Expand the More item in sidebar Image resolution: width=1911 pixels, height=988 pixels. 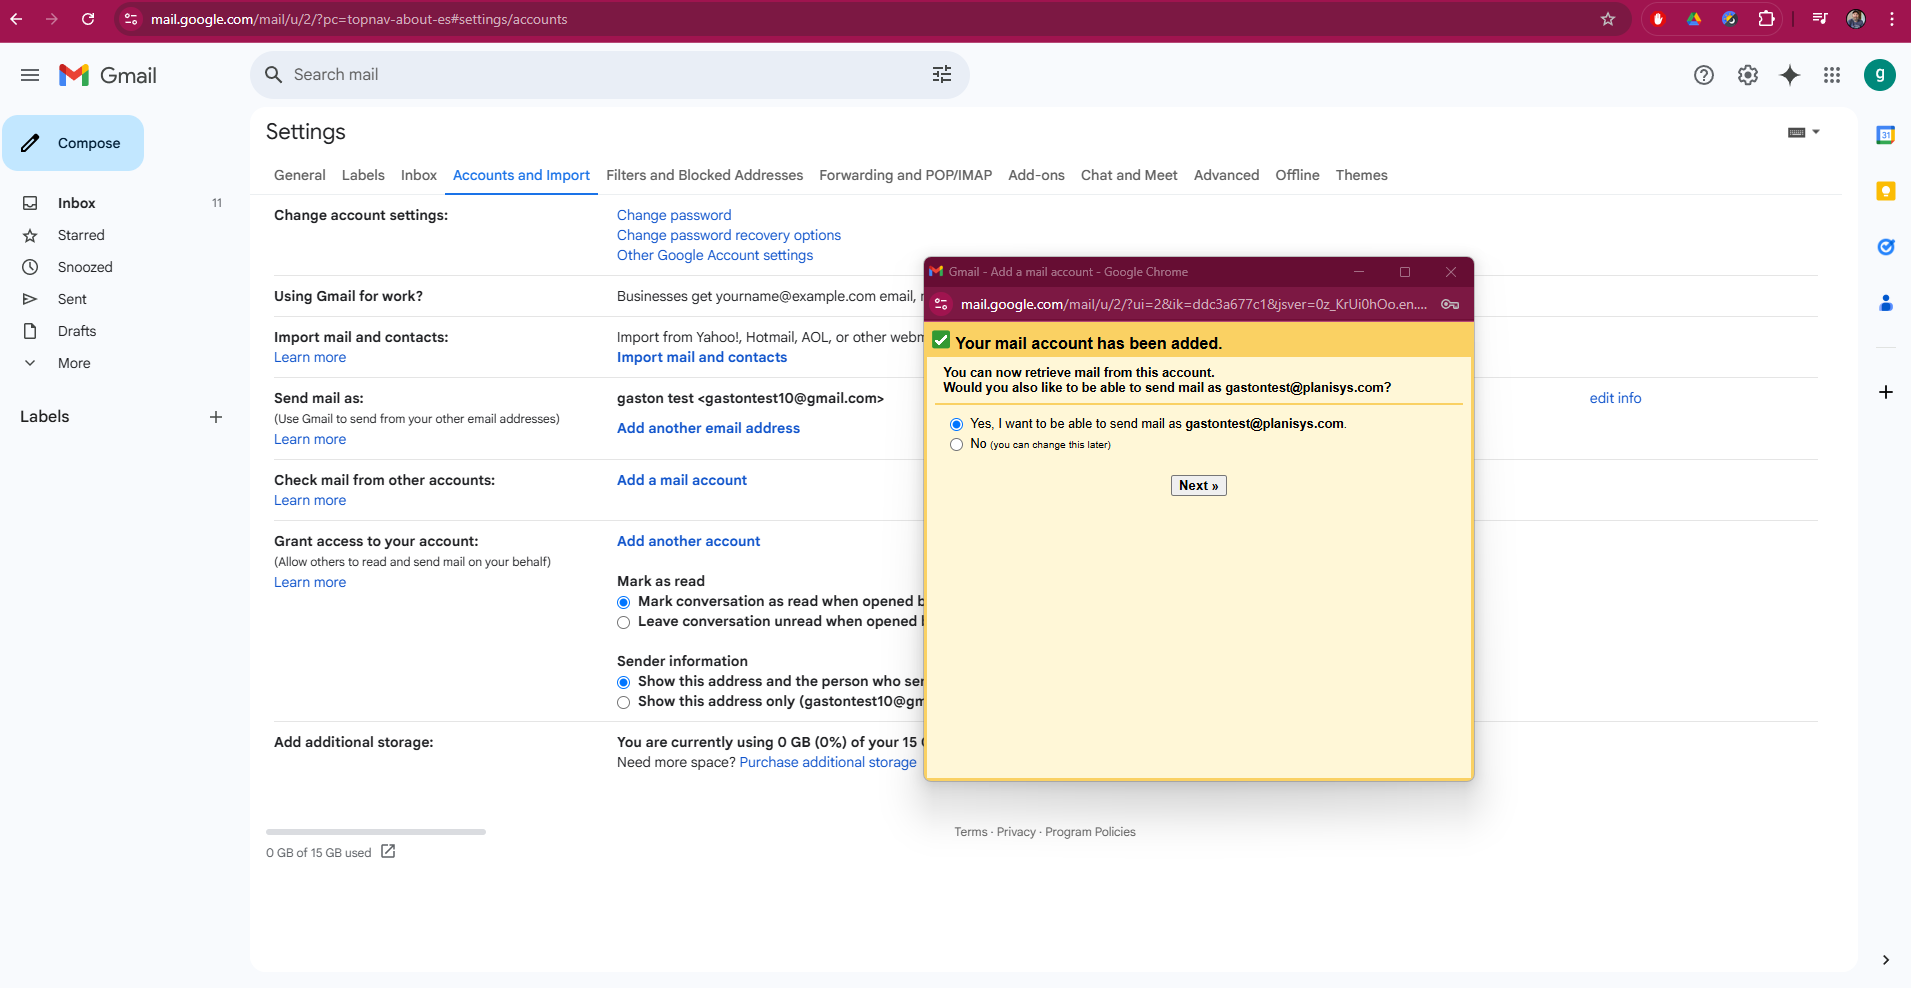pyautogui.click(x=74, y=363)
